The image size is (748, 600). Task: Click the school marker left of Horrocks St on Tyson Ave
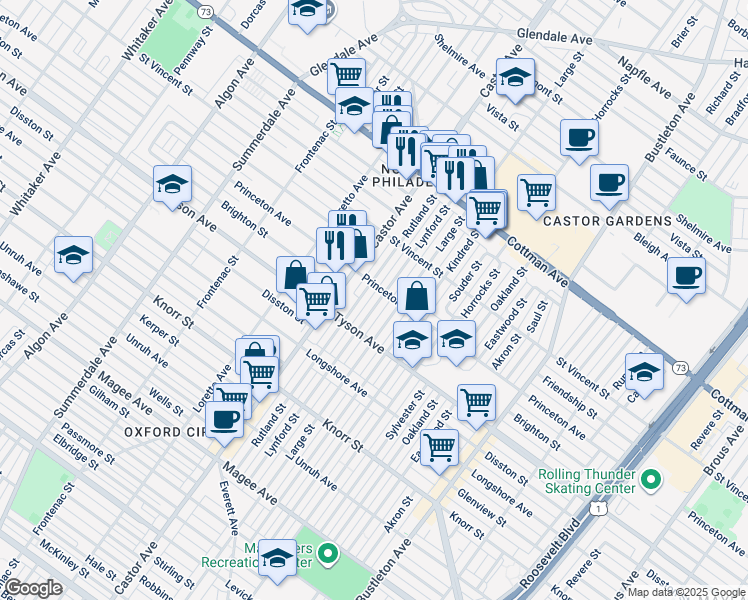pyautogui.click(x=413, y=341)
